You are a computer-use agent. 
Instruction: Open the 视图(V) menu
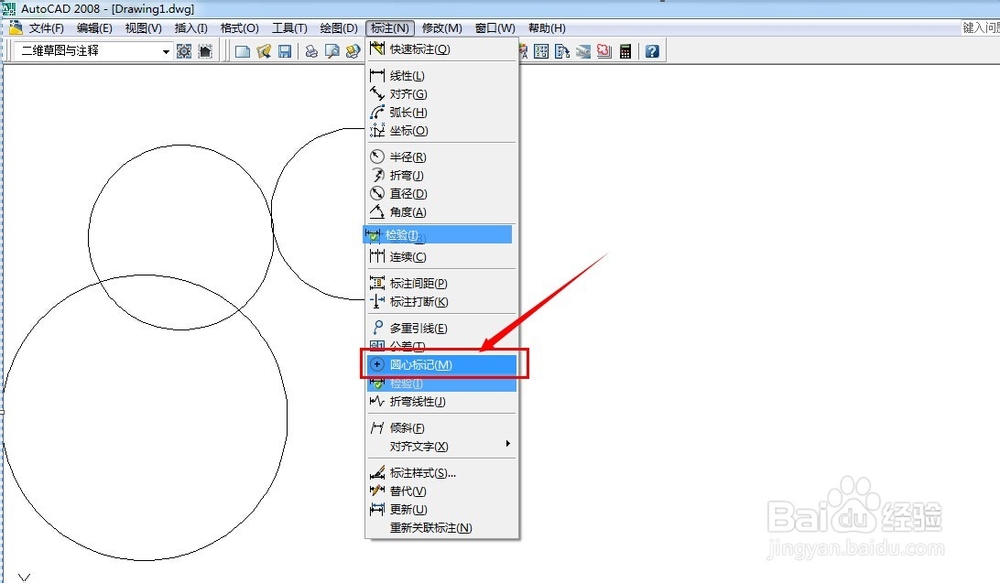[143, 28]
